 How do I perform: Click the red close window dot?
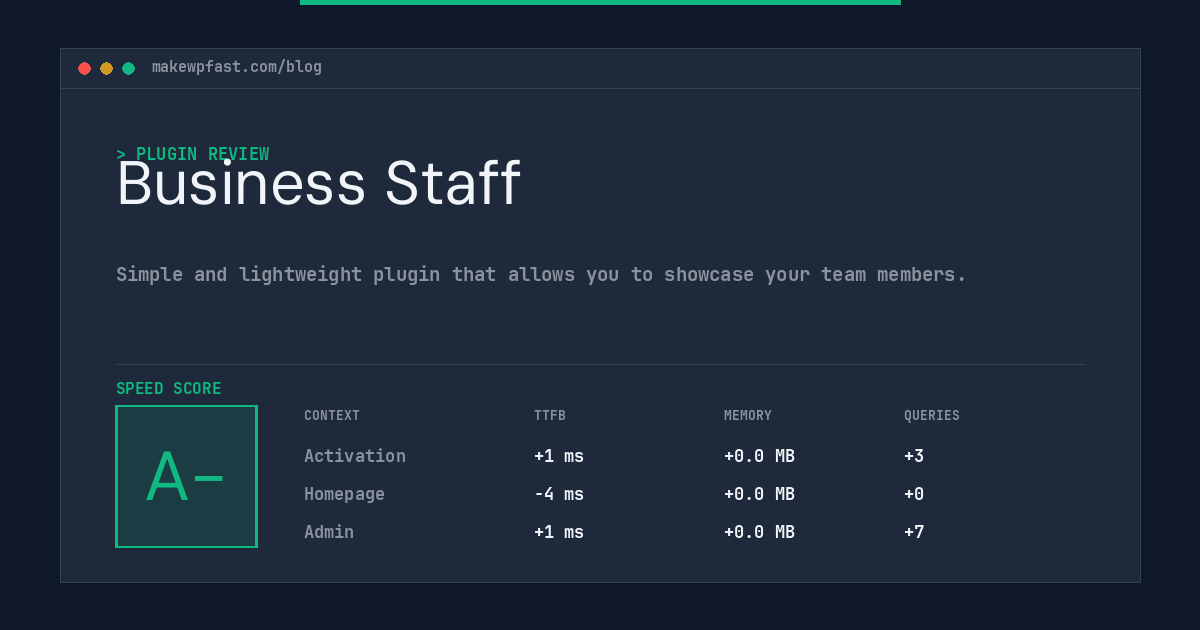pyautogui.click(x=84, y=68)
